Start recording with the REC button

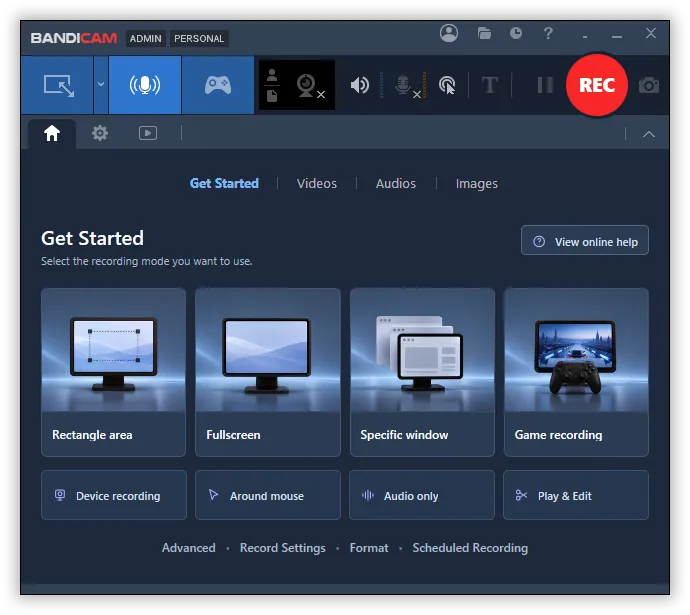[x=597, y=85]
